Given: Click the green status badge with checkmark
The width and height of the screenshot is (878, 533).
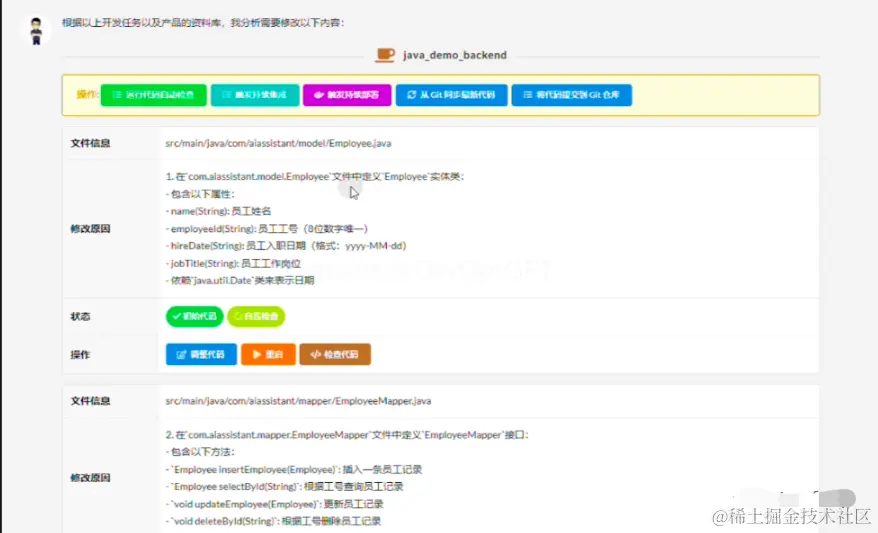Looking at the screenshot, I should point(194,316).
